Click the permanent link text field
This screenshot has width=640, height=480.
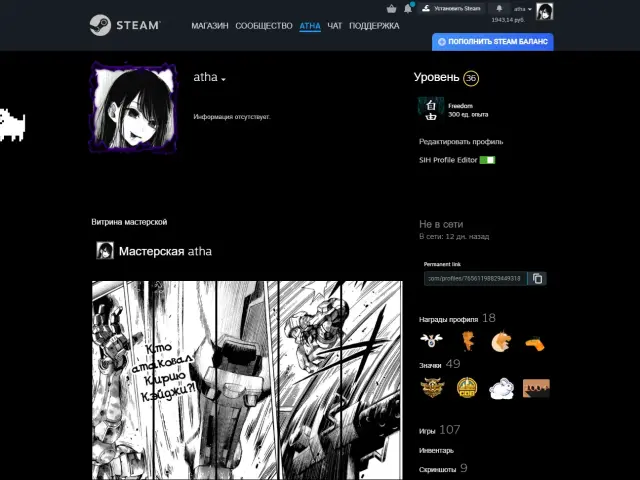474,278
